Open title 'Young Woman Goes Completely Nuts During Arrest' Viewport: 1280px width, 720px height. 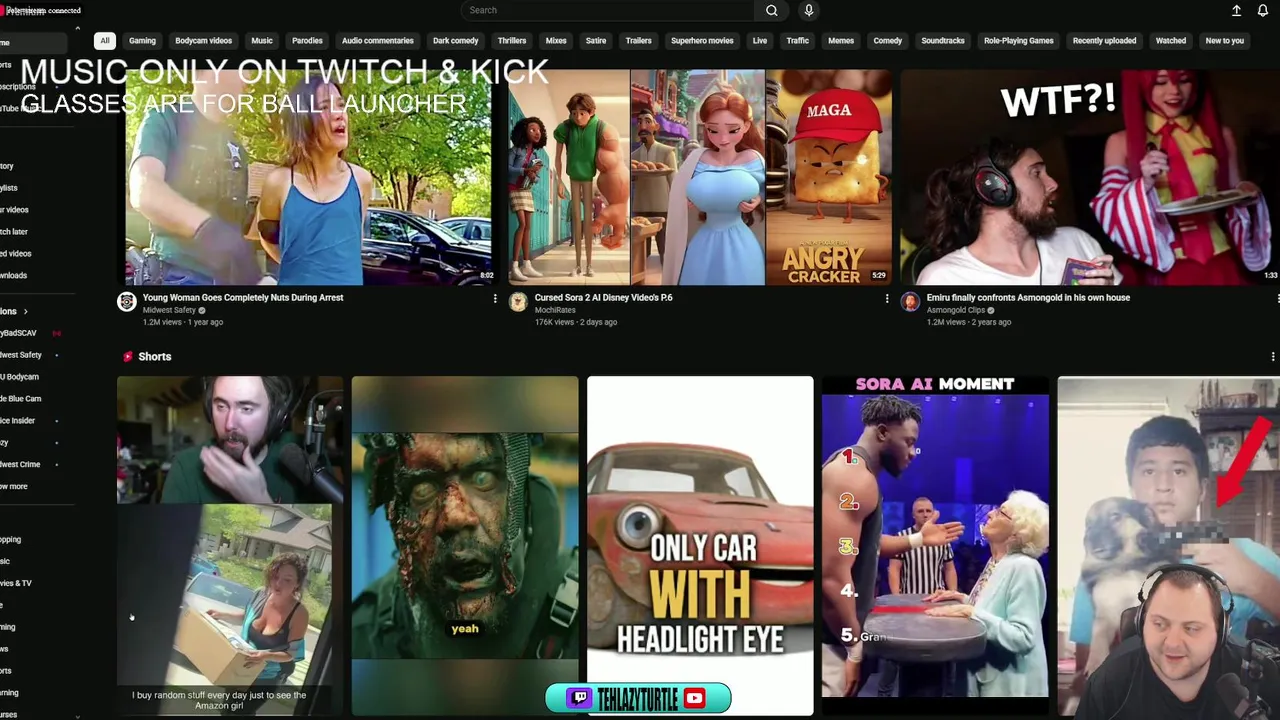point(243,298)
